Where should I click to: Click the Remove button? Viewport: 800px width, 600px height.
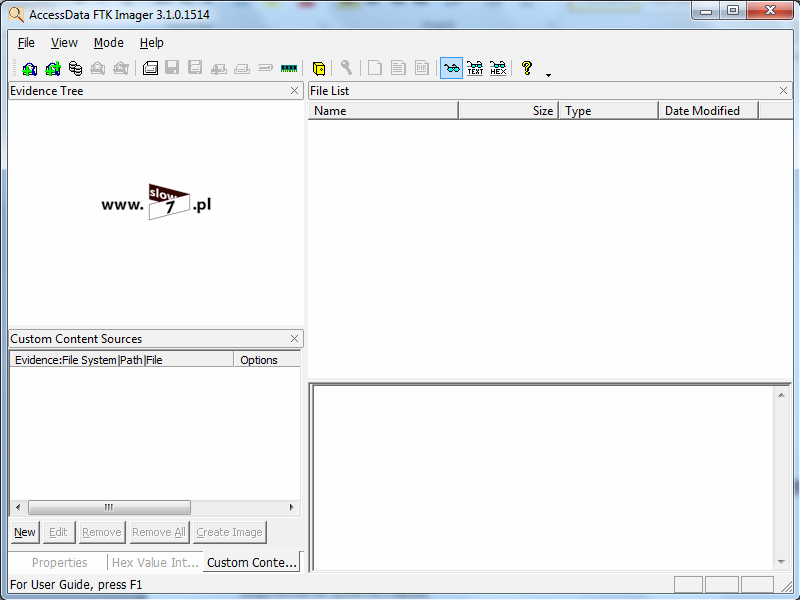tap(102, 532)
